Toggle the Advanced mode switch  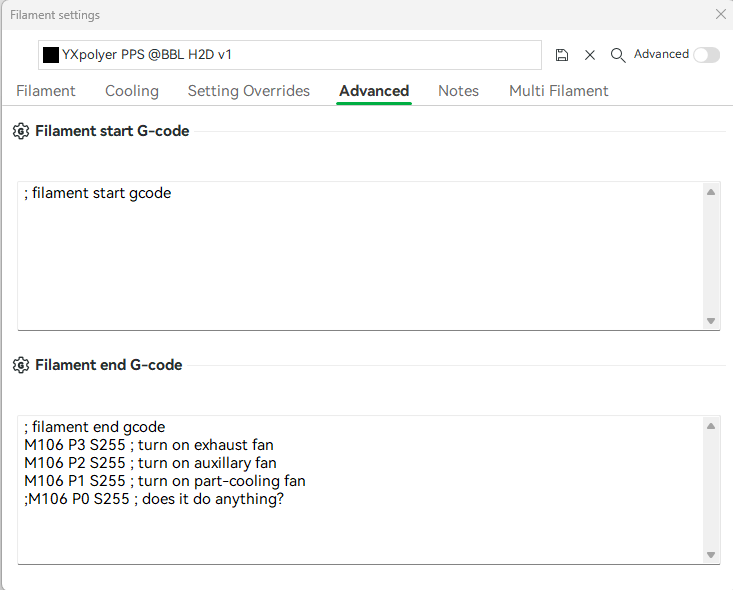[x=706, y=55]
